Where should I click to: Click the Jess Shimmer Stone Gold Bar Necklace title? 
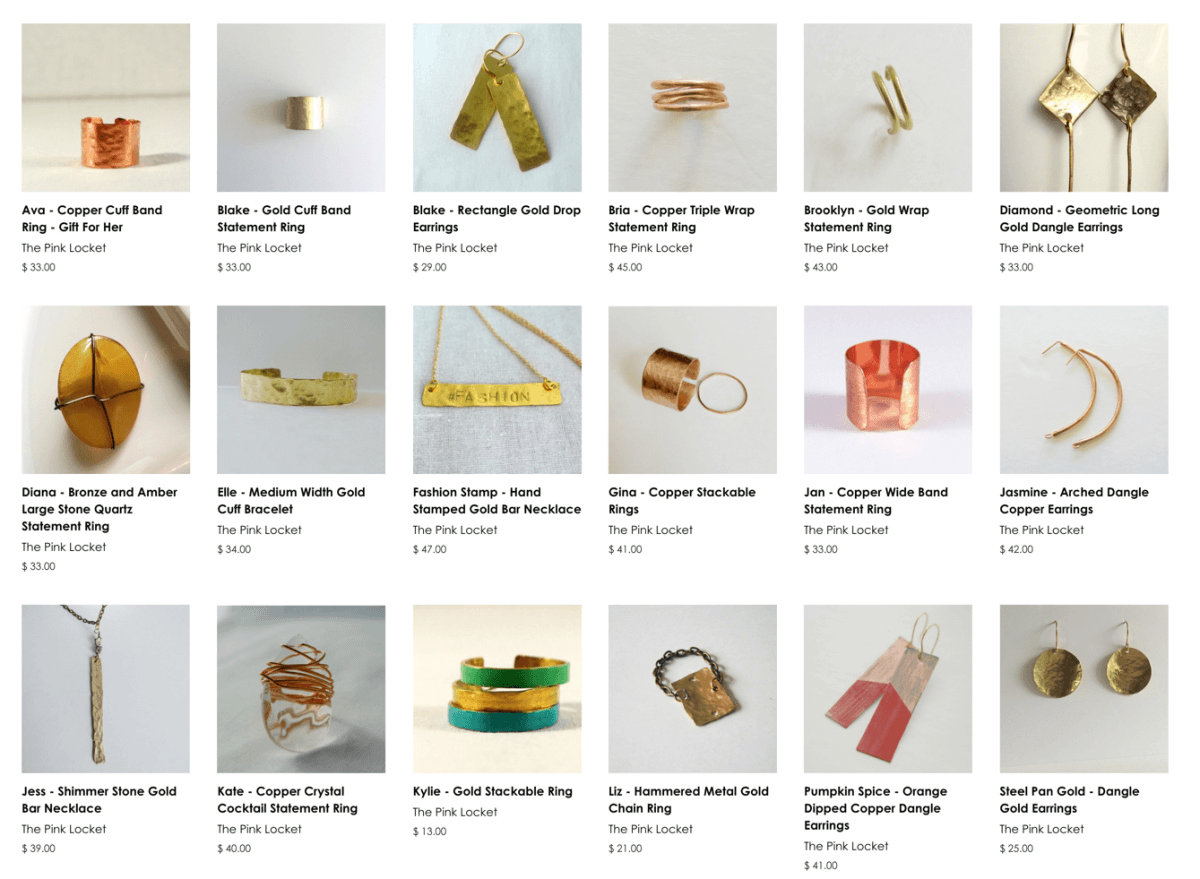(x=99, y=800)
